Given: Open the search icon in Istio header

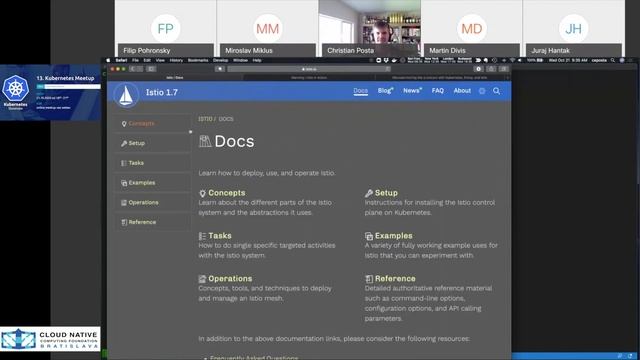Looking at the screenshot, I should coord(496,91).
